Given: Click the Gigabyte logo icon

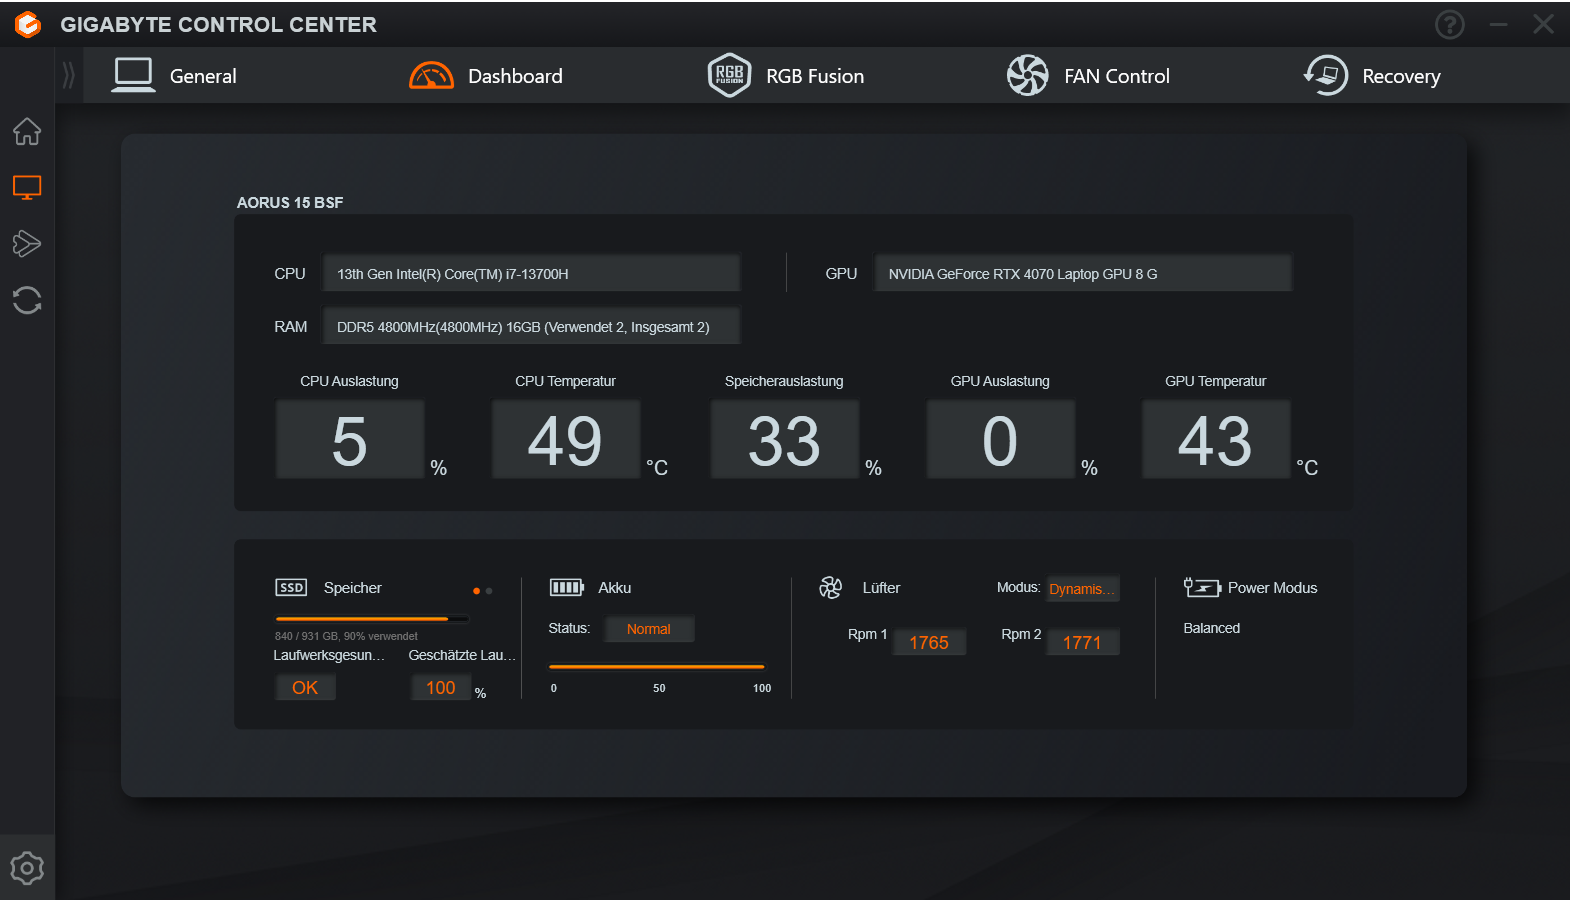Looking at the screenshot, I should pyautogui.click(x=28, y=24).
